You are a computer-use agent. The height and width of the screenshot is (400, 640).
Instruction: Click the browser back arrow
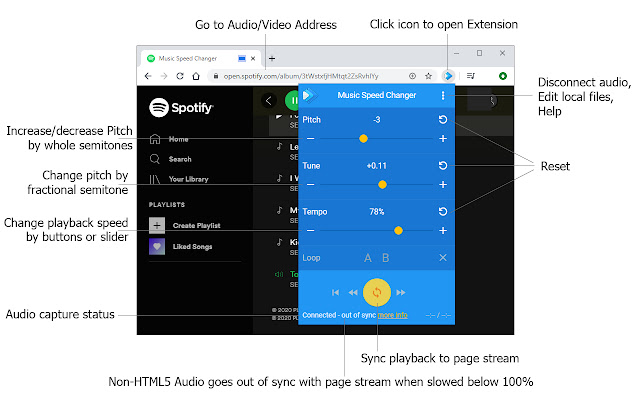(x=148, y=76)
